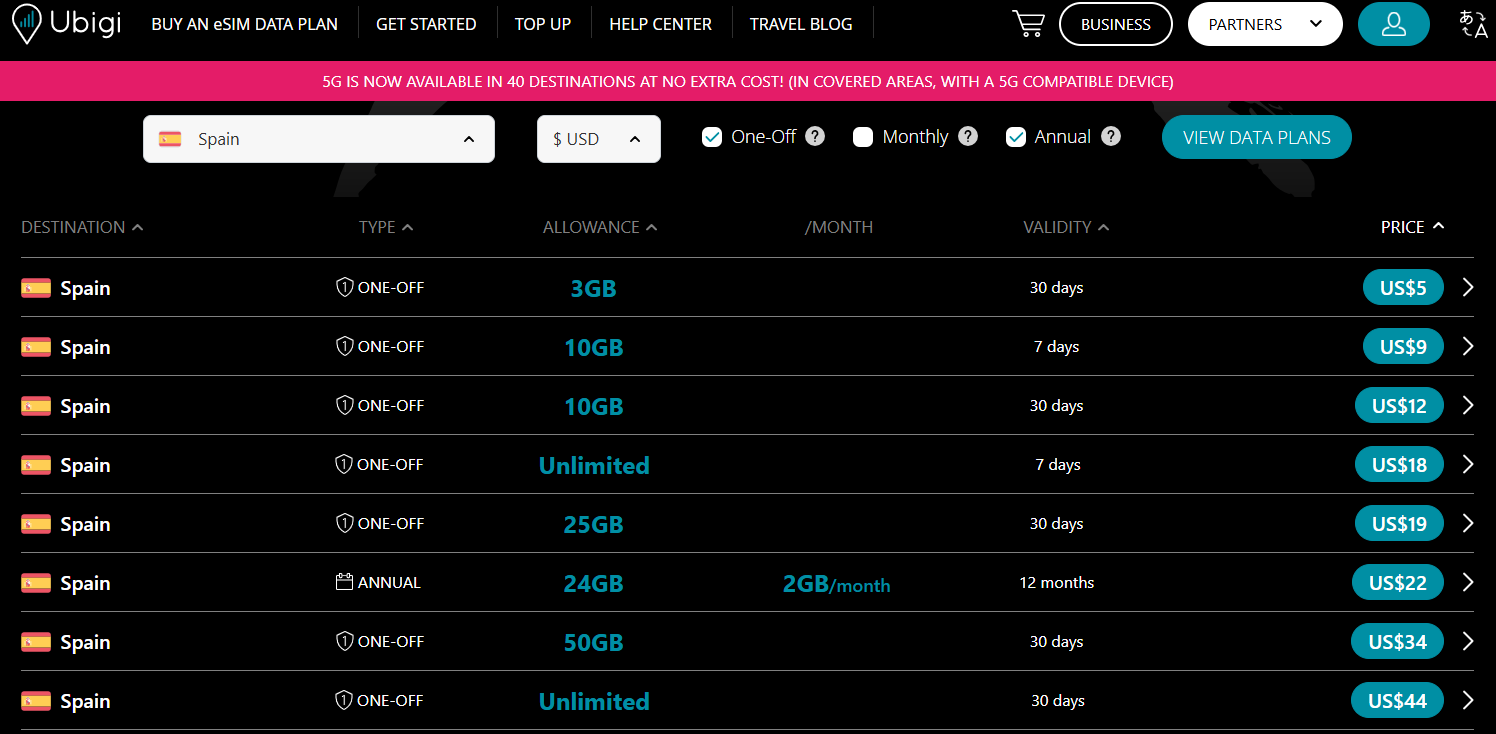Click the arrow next to US$5
The height and width of the screenshot is (734, 1496).
click(x=1467, y=288)
